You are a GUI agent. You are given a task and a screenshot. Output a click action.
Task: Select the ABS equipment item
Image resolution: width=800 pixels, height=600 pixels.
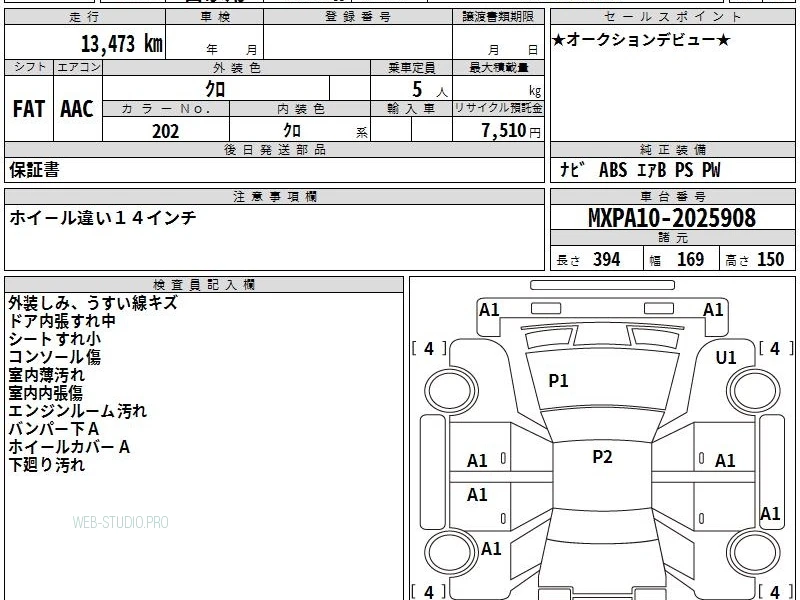613,170
